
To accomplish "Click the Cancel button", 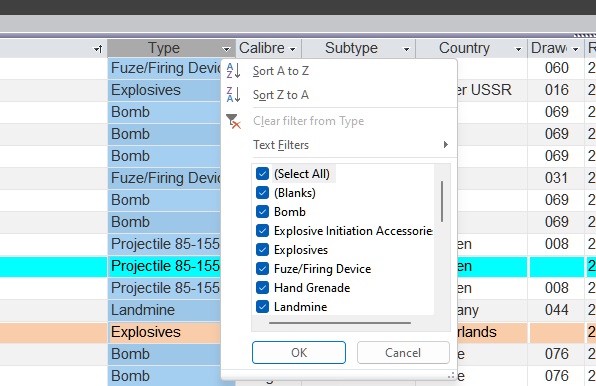I will pyautogui.click(x=403, y=353).
